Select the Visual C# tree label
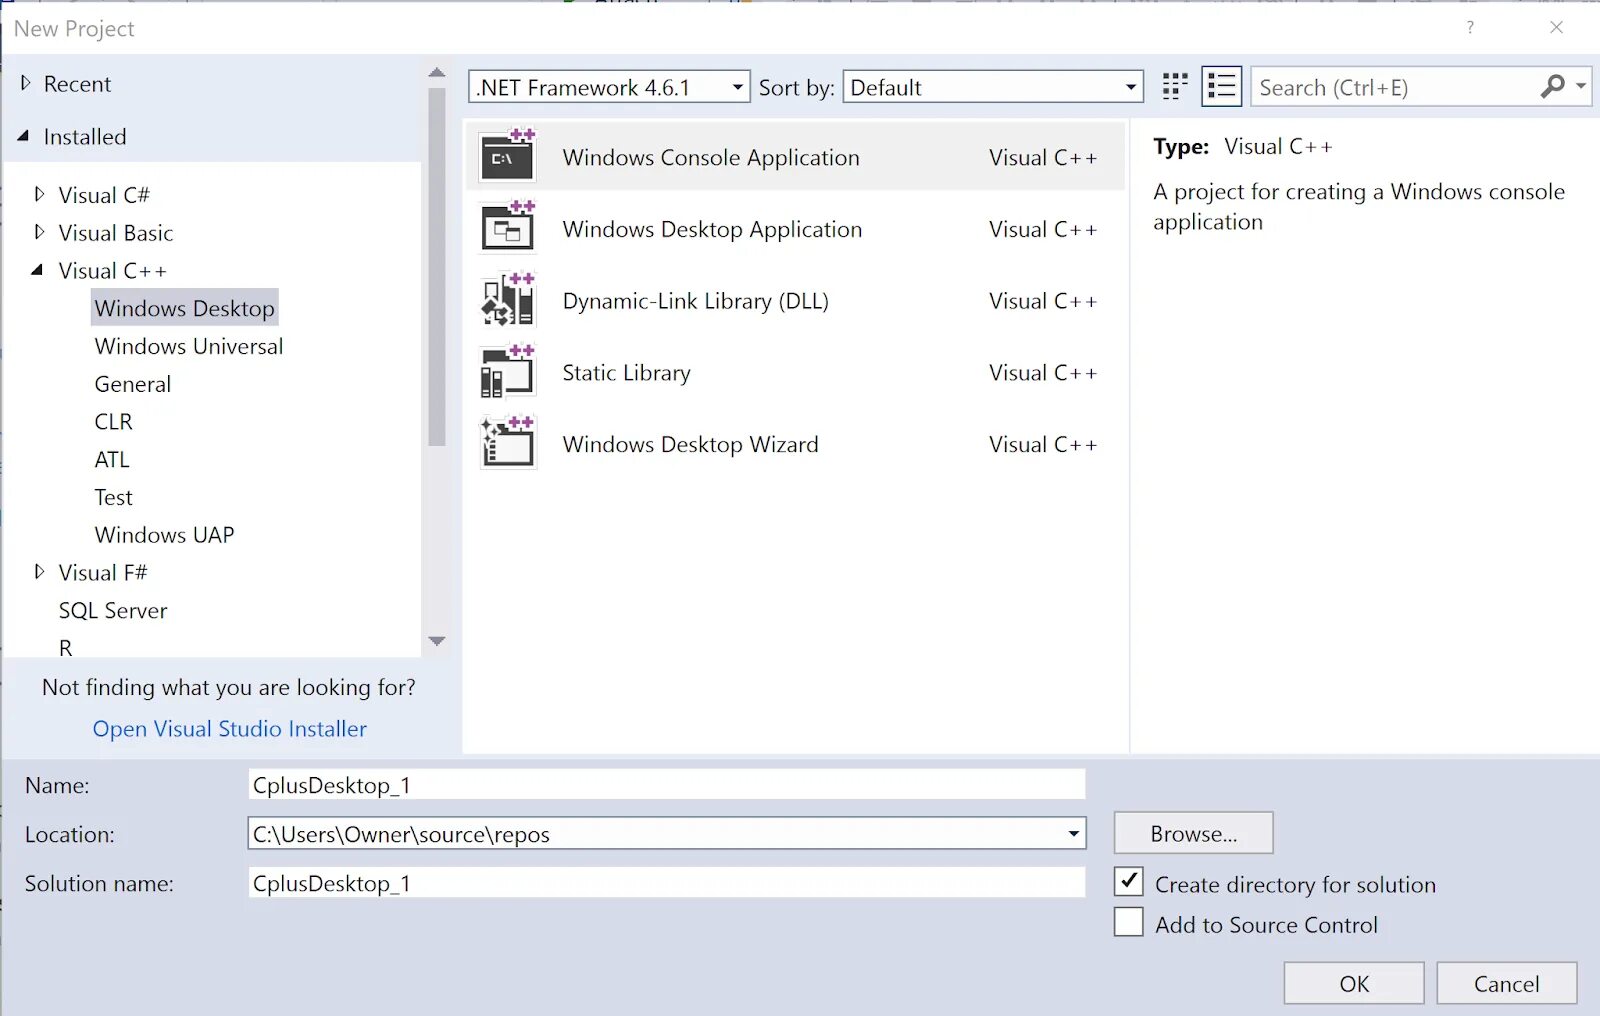Screen dimensions: 1600x1016 click(104, 195)
